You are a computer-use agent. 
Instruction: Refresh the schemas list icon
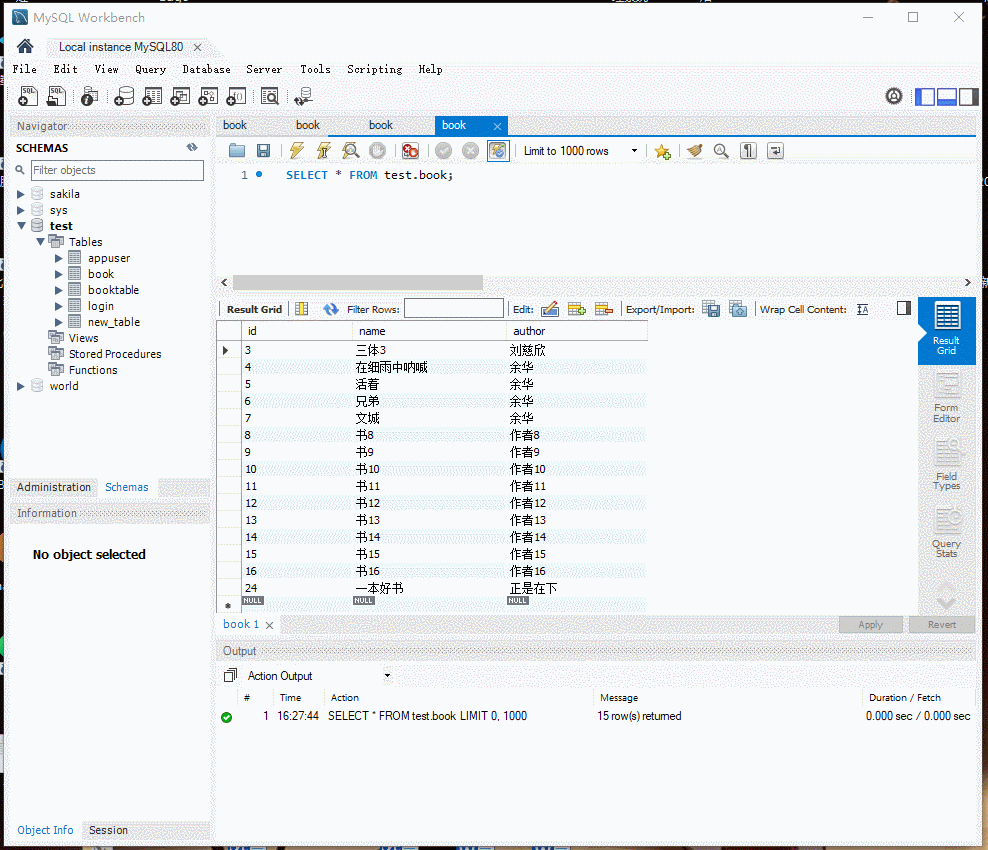click(192, 147)
